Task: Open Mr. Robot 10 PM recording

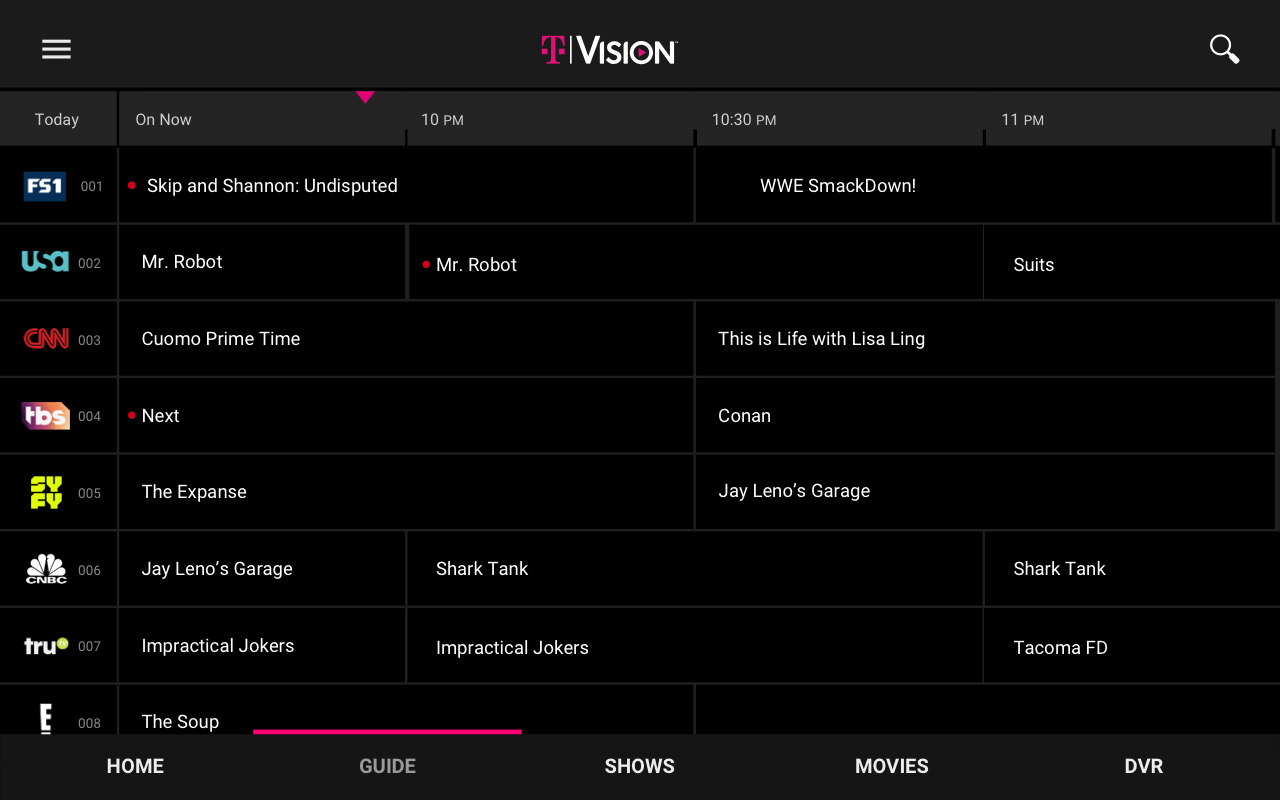Action: pos(695,262)
